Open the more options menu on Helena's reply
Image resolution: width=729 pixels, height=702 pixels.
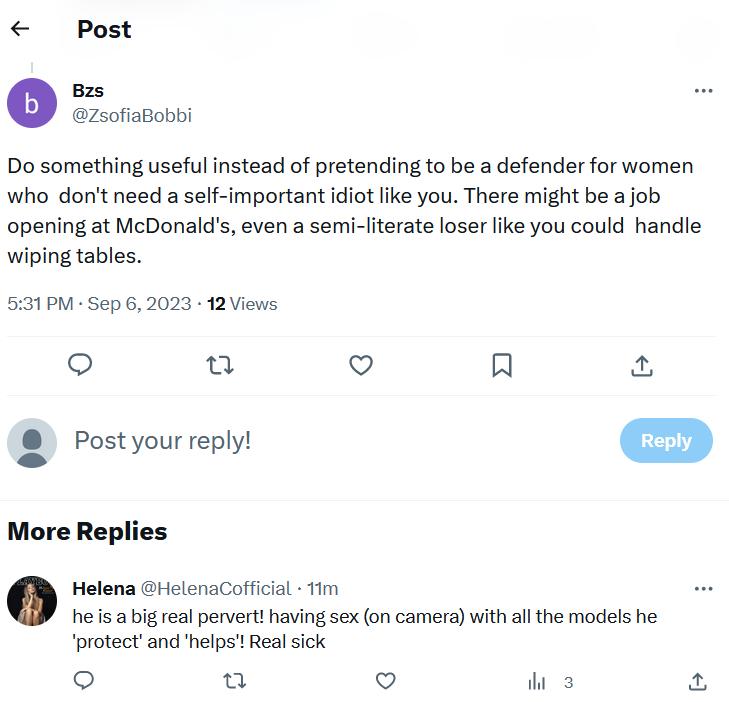pos(703,588)
